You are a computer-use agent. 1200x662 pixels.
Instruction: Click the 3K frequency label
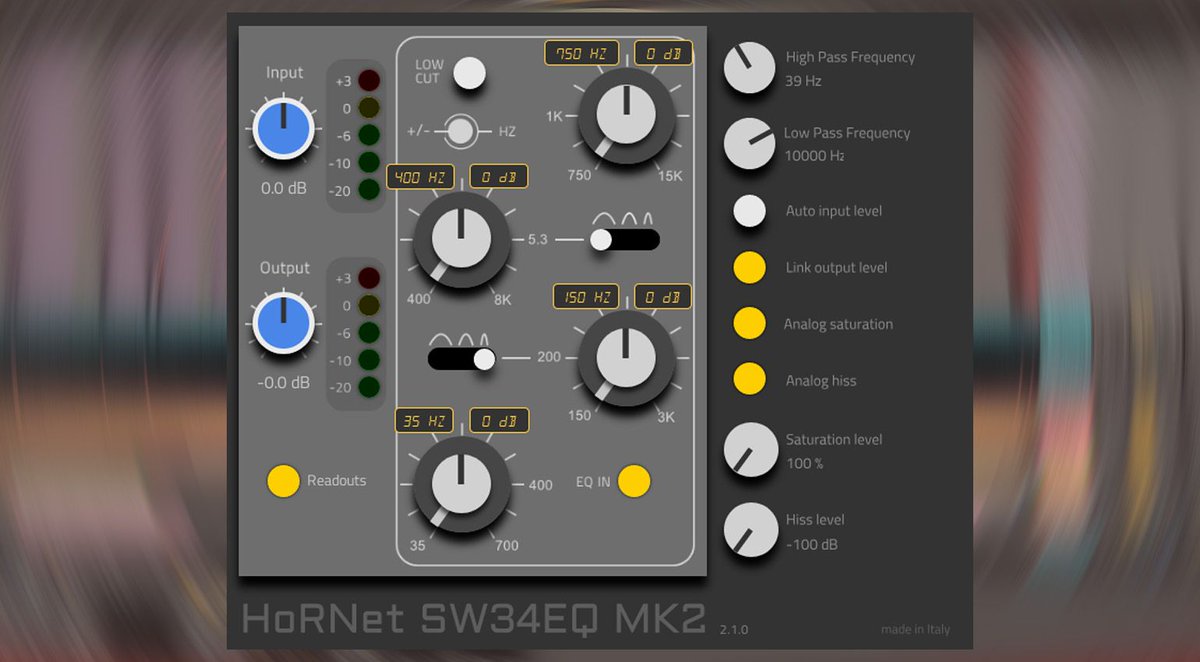[665, 417]
